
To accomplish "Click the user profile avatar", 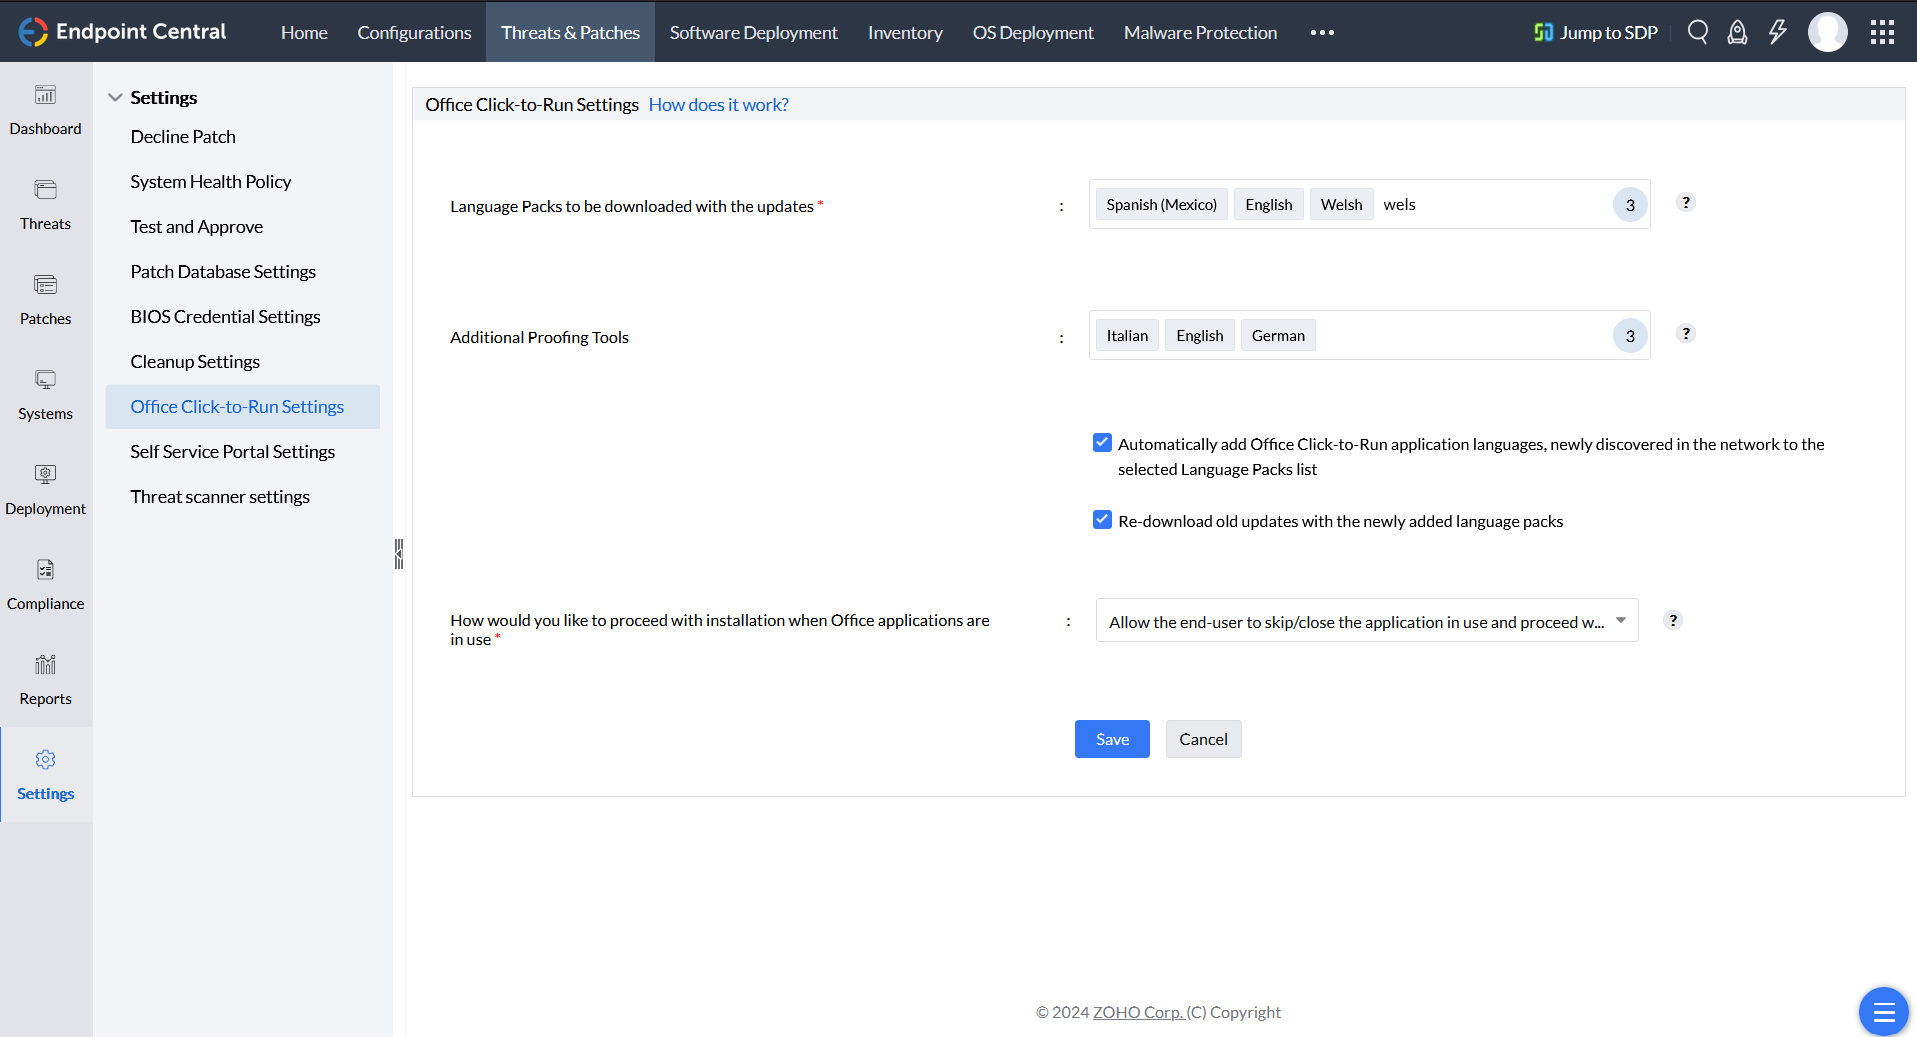I will pyautogui.click(x=1827, y=32).
